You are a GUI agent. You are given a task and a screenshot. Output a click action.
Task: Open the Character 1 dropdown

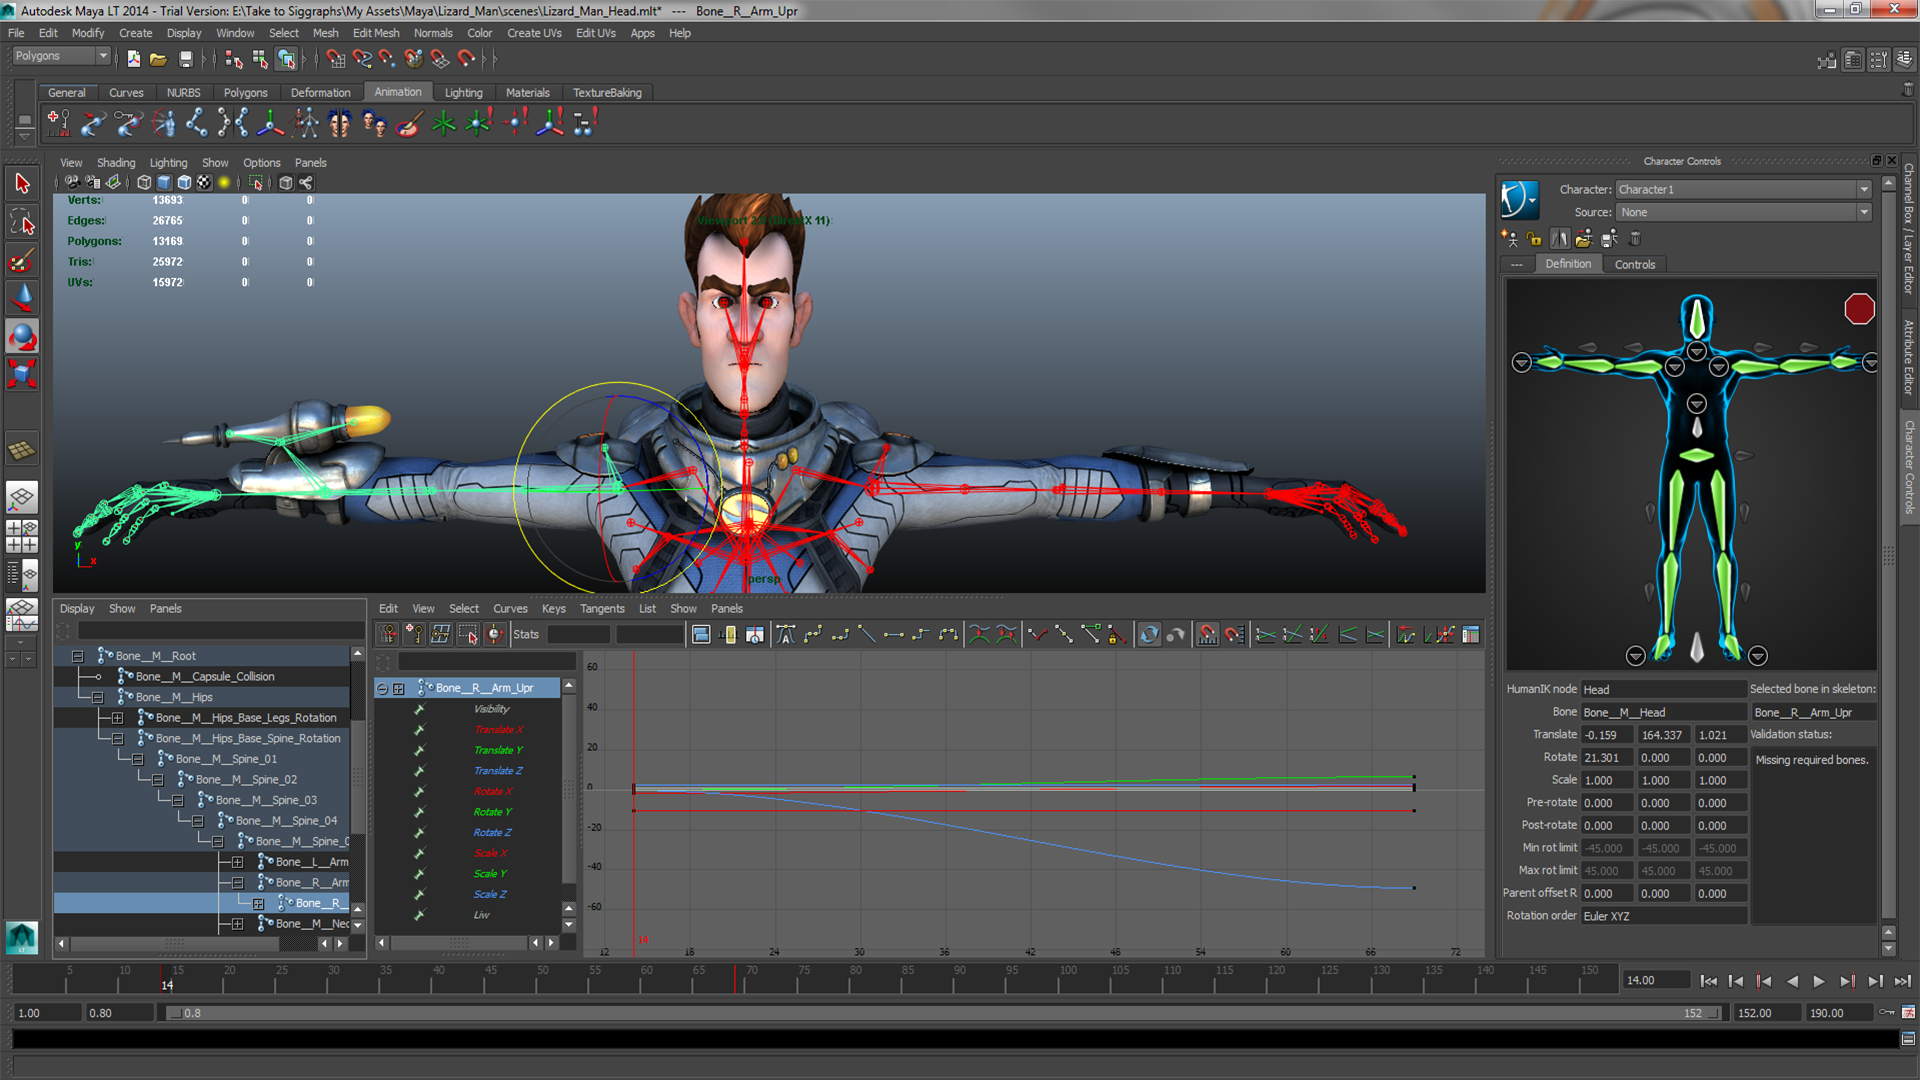pos(1742,189)
